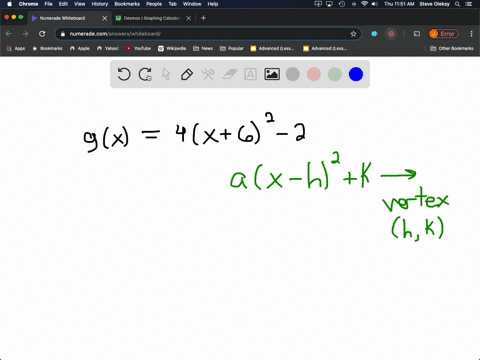Open the Apple menu
Screen dimensions: 480x360
tap(9, 4)
